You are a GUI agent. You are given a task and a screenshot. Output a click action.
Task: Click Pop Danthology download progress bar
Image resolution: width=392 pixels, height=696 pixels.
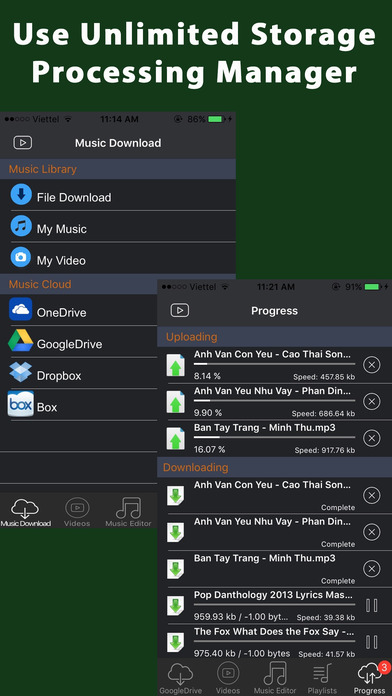tap(274, 604)
